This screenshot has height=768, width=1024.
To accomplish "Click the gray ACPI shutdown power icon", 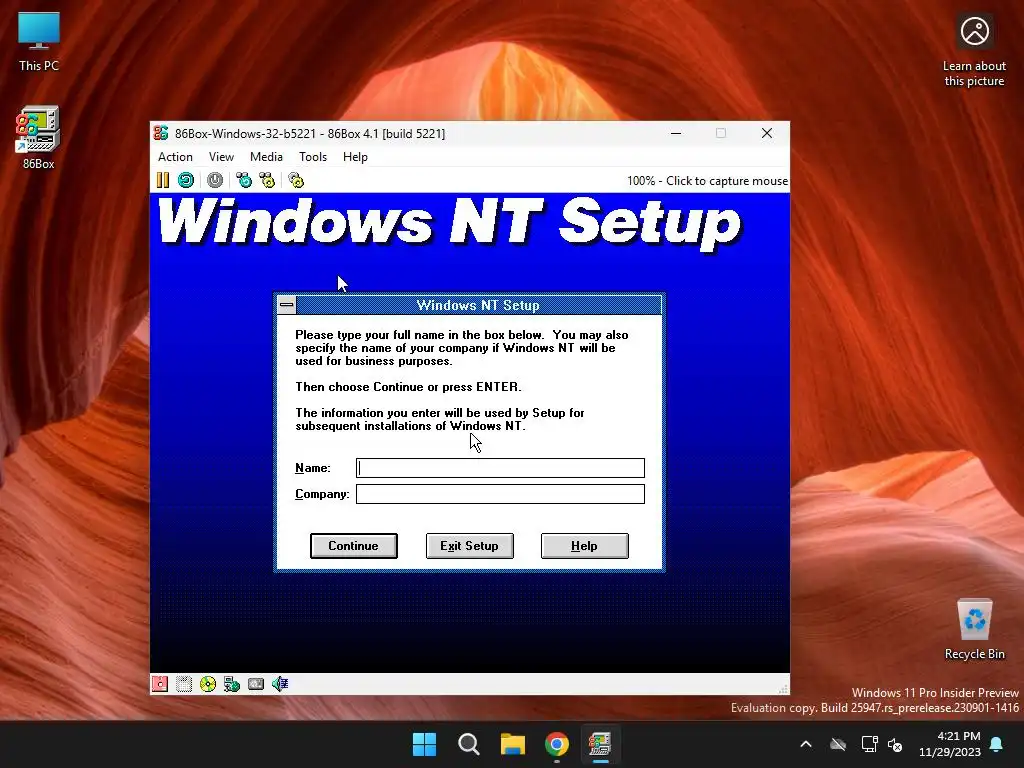I will 215,180.
